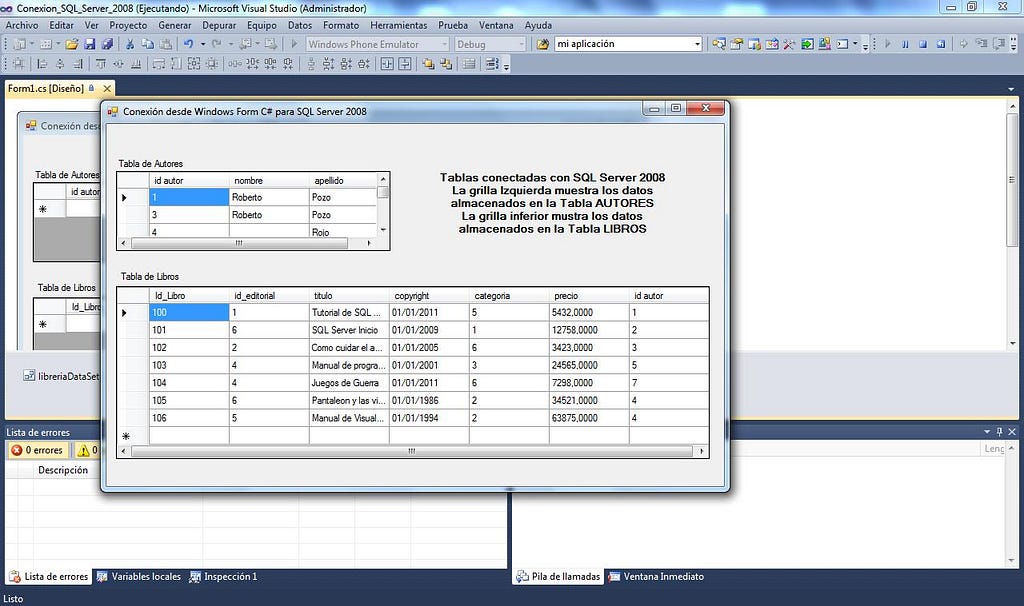The height and width of the screenshot is (606, 1024).
Task: Stop debugging with the square icon
Action: pyautogui.click(x=923, y=44)
